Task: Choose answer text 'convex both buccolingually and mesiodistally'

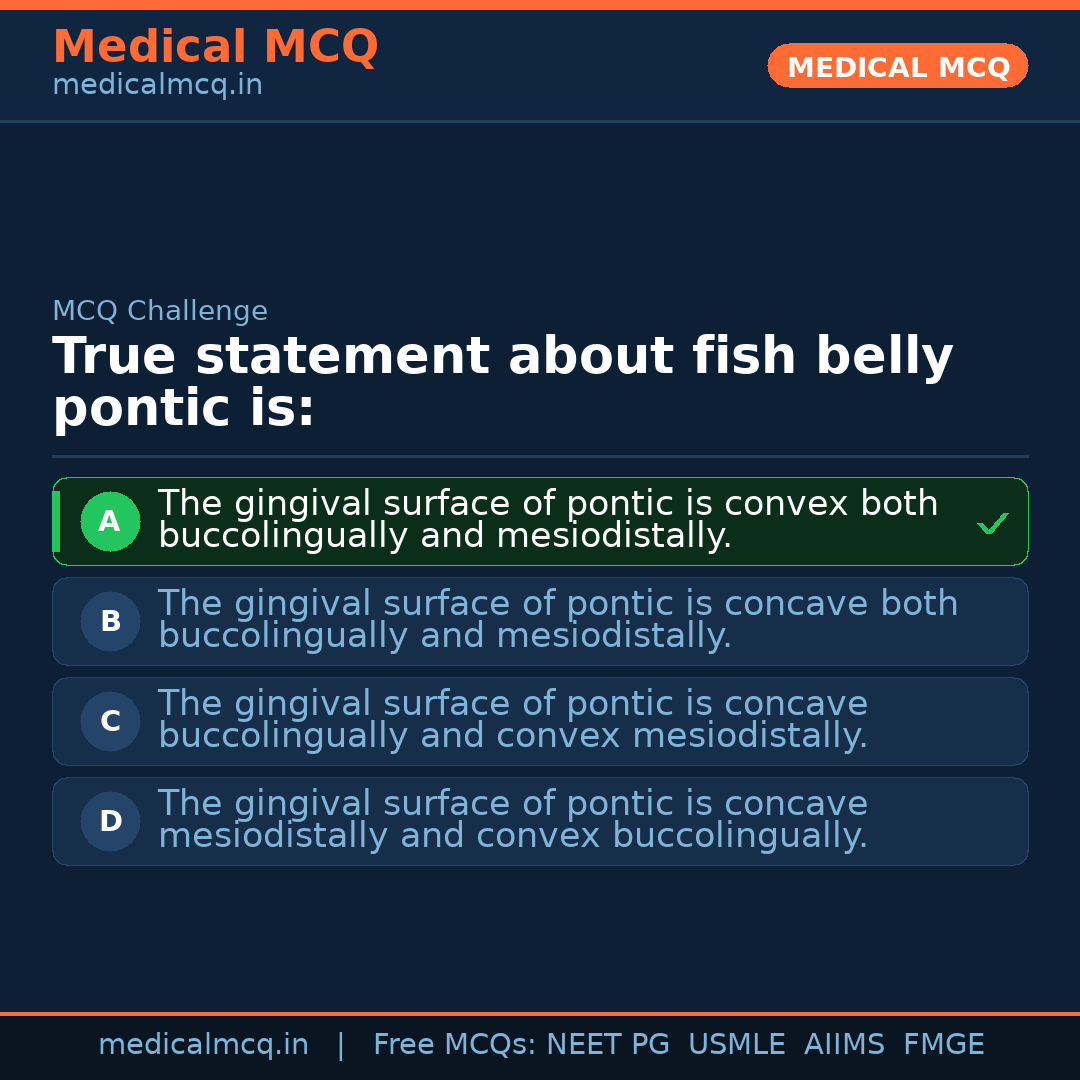Action: point(548,520)
